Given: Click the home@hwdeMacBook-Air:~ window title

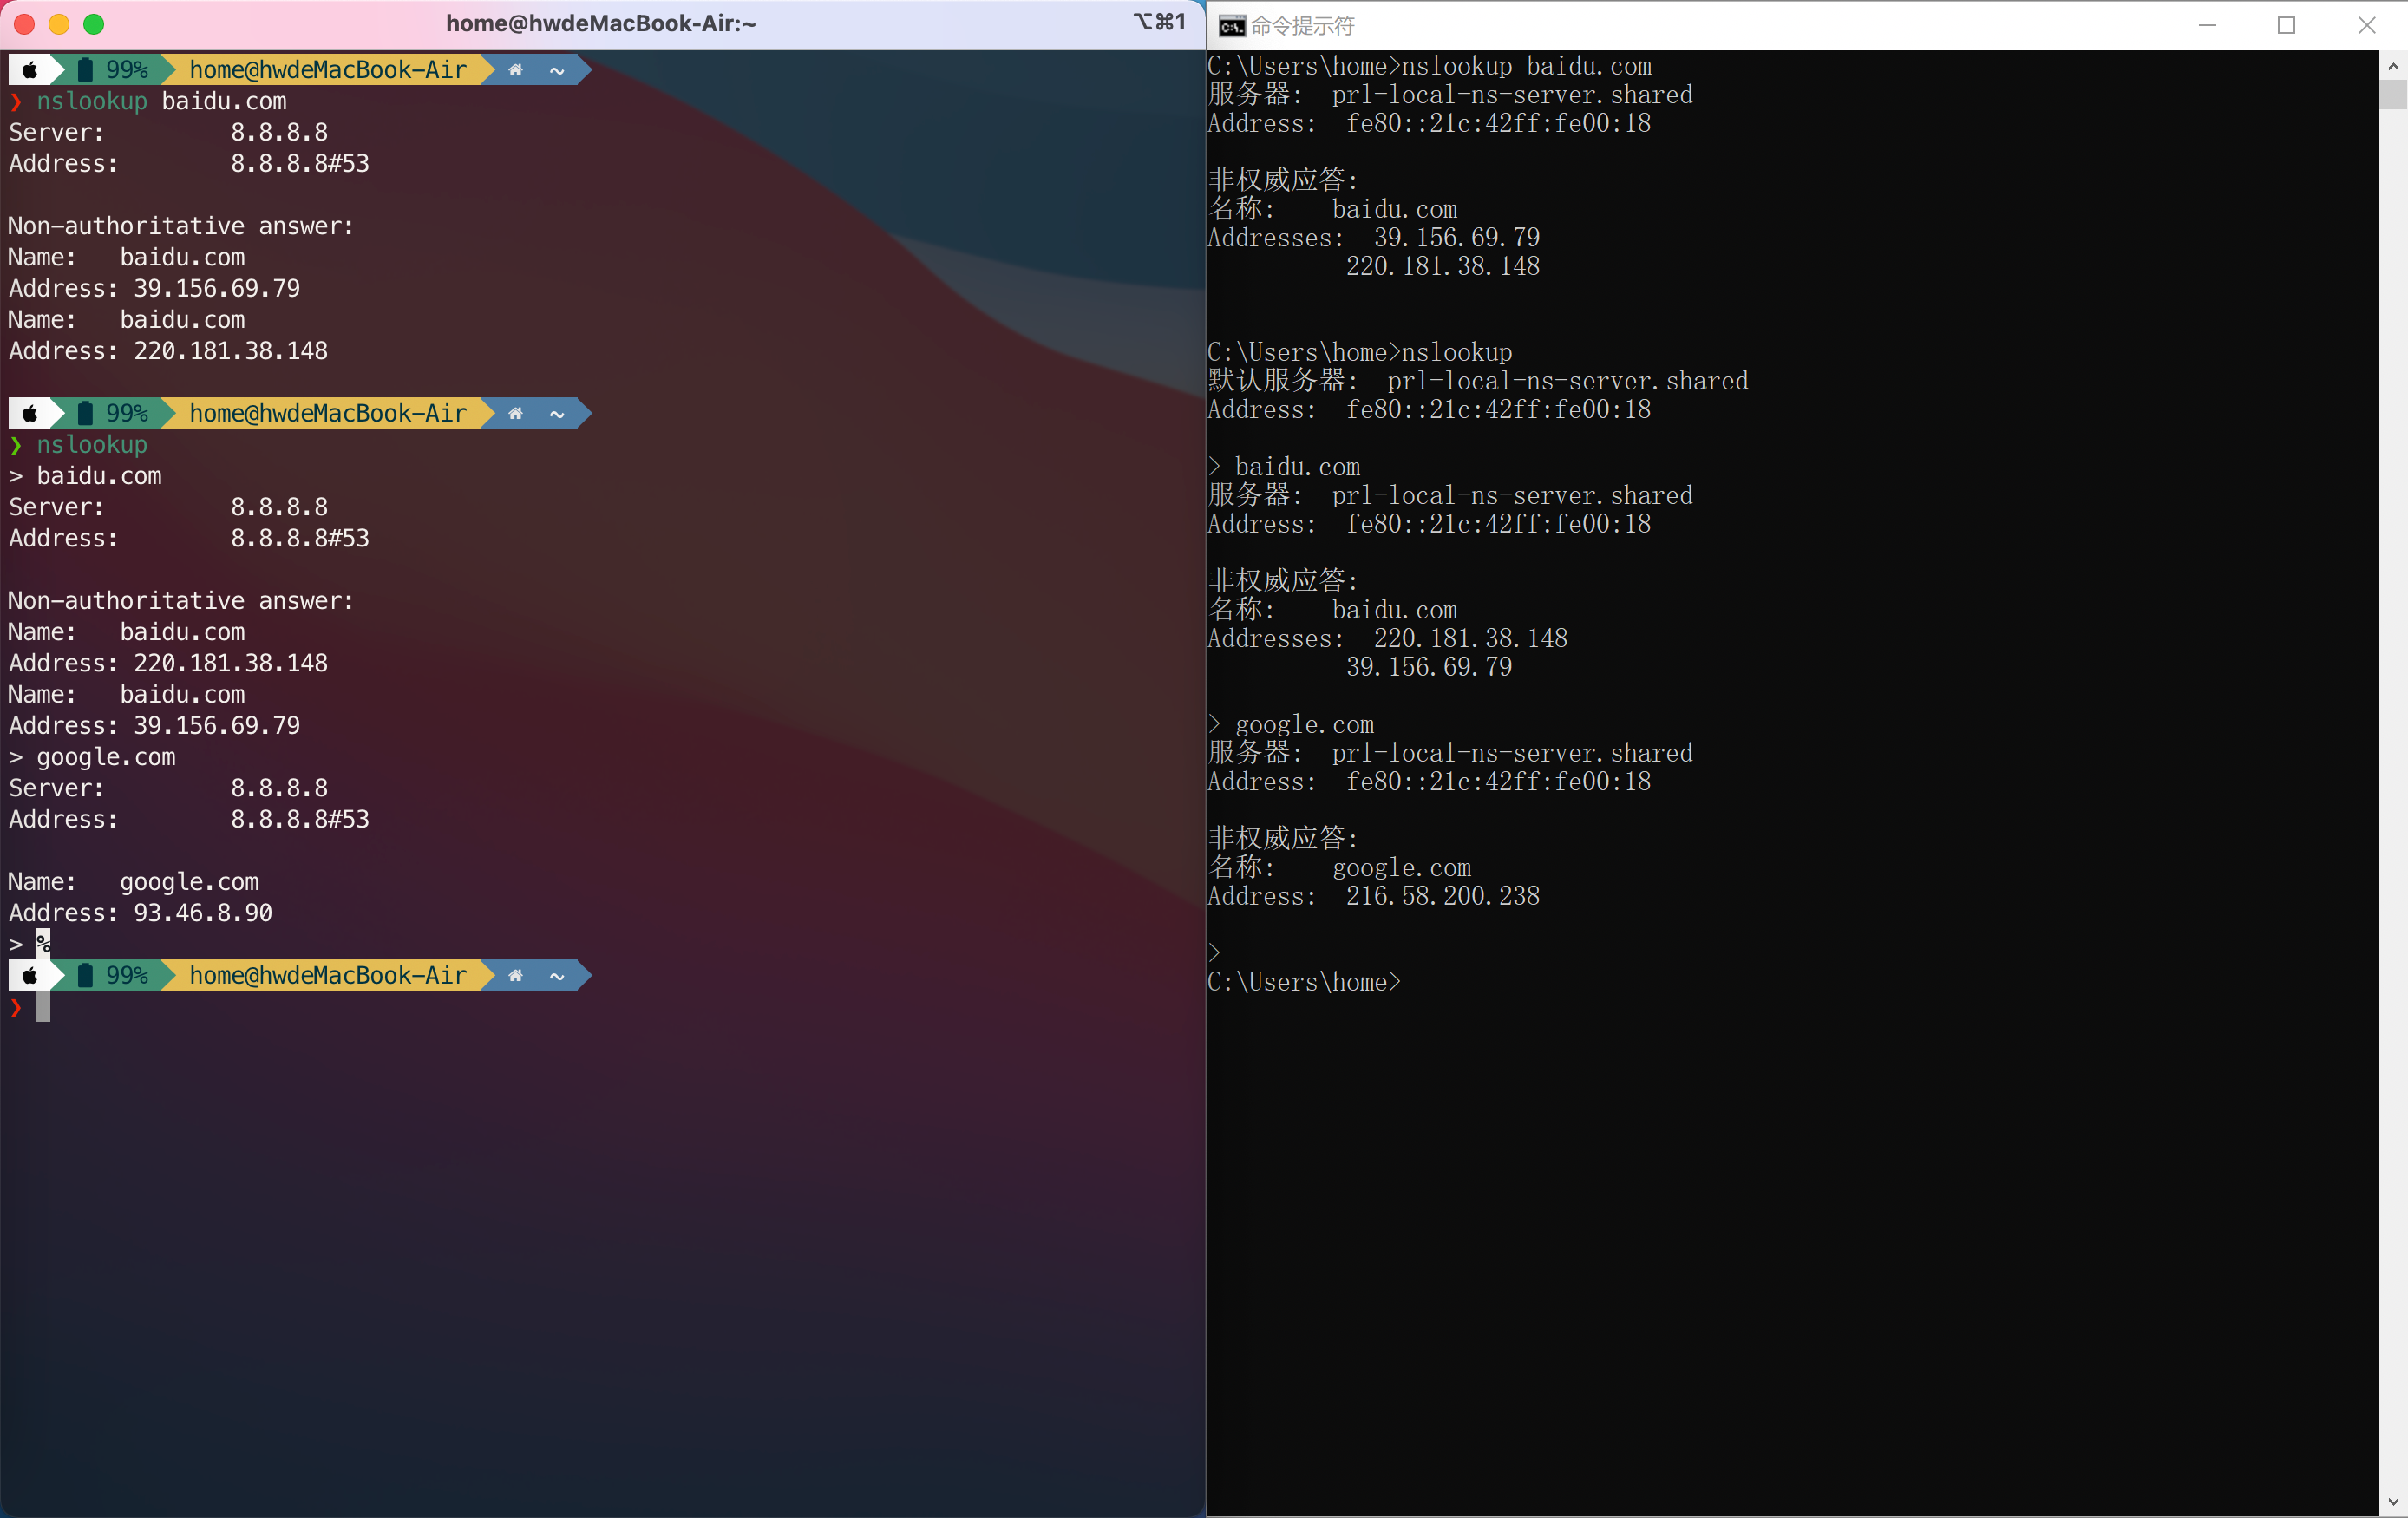Looking at the screenshot, I should pos(600,24).
